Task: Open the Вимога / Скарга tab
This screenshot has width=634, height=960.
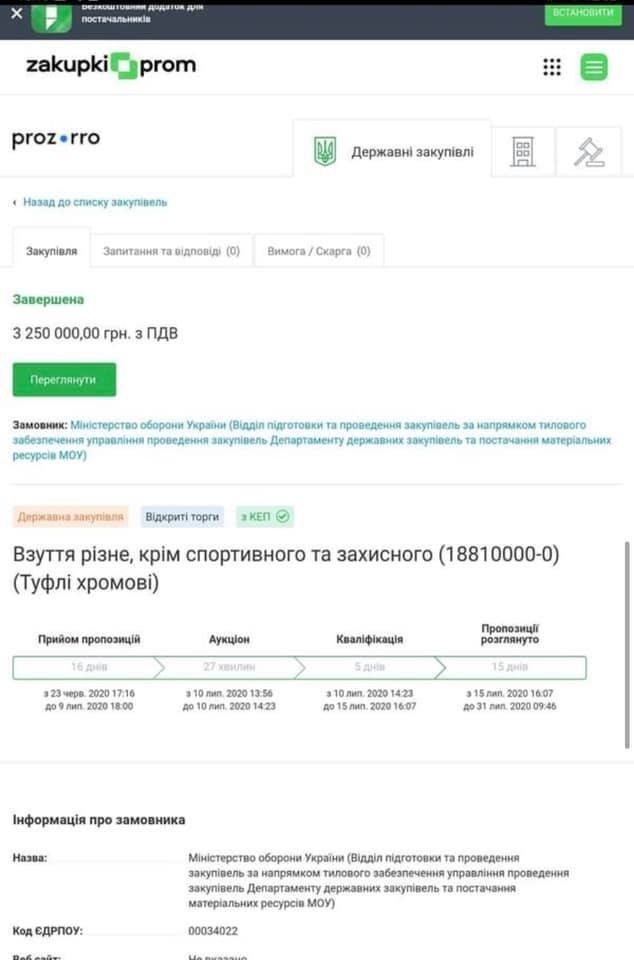Action: click(x=319, y=251)
